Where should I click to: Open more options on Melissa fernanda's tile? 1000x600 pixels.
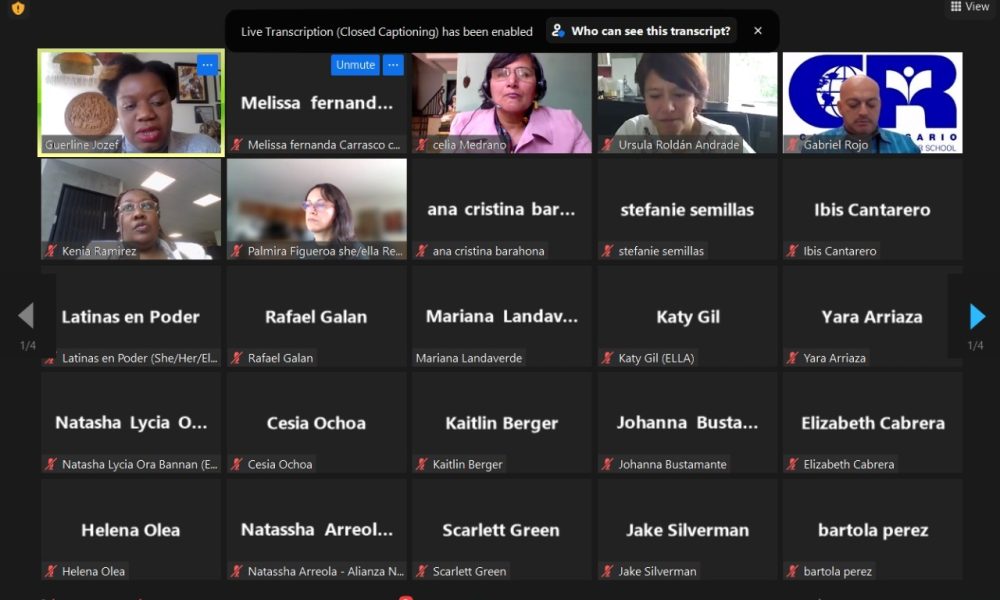click(393, 65)
